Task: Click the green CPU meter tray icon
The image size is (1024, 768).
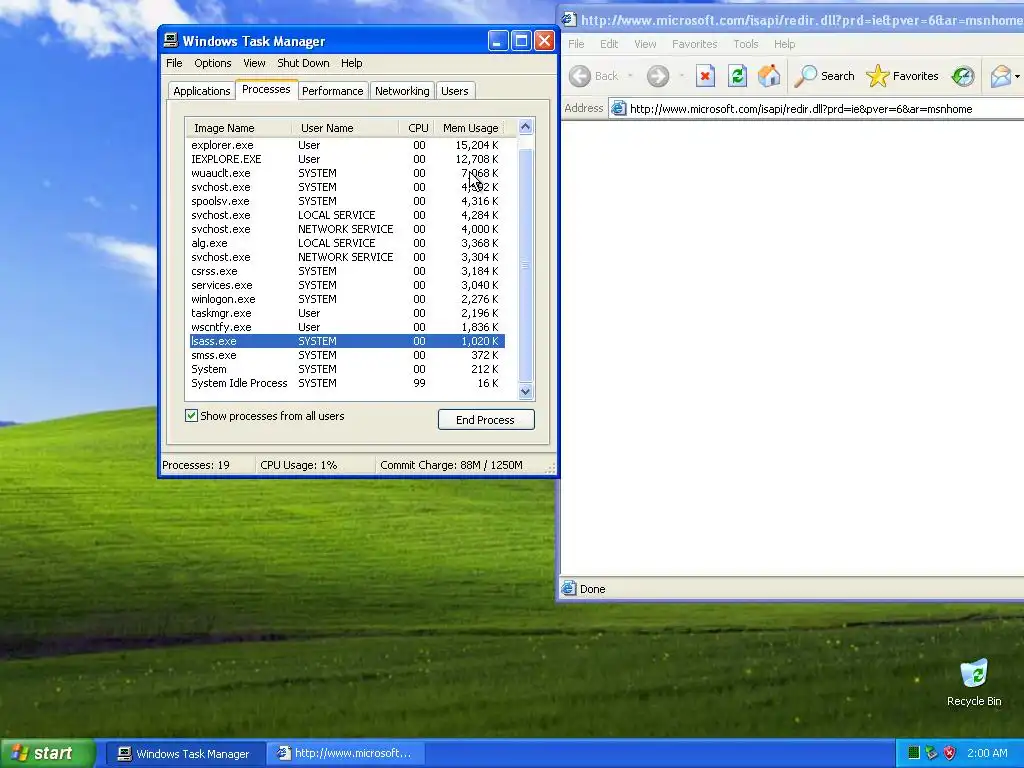Action: click(914, 753)
